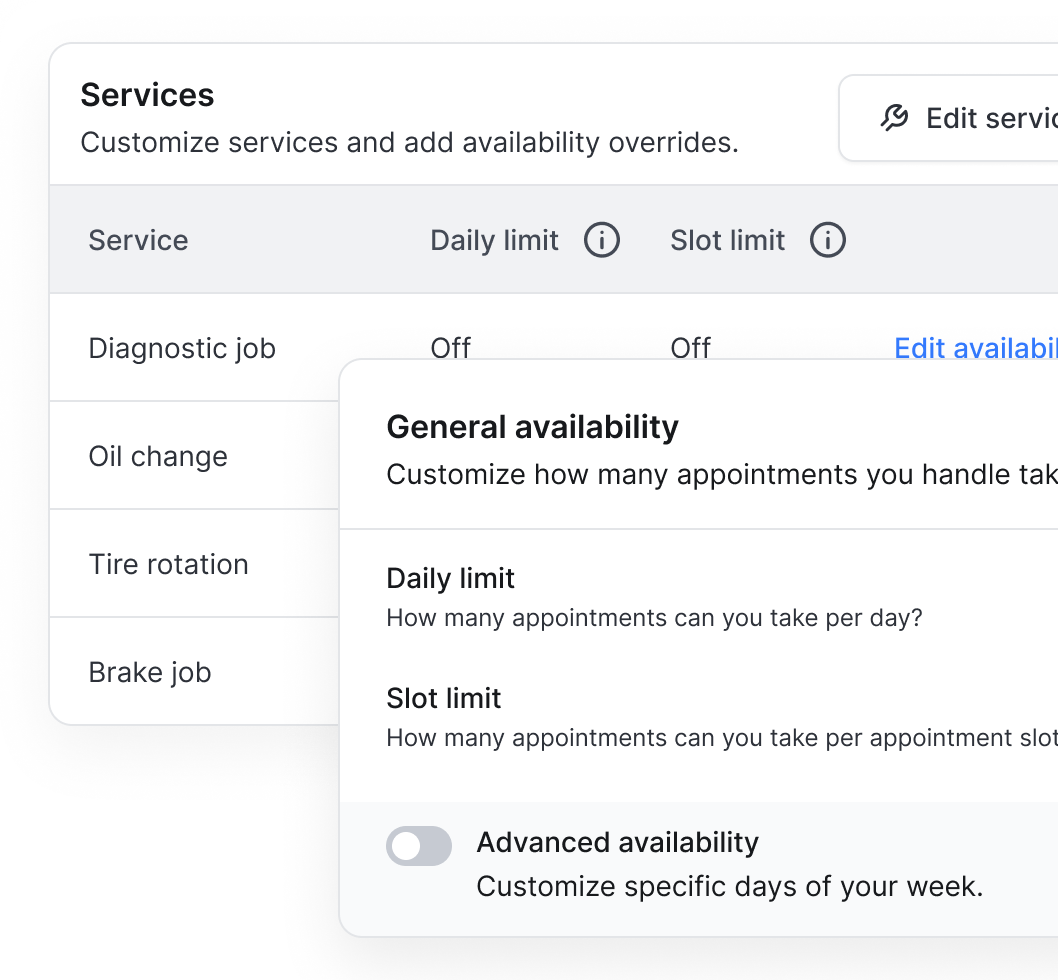
Task: Select the Tire rotation service row
Action: click(x=168, y=564)
